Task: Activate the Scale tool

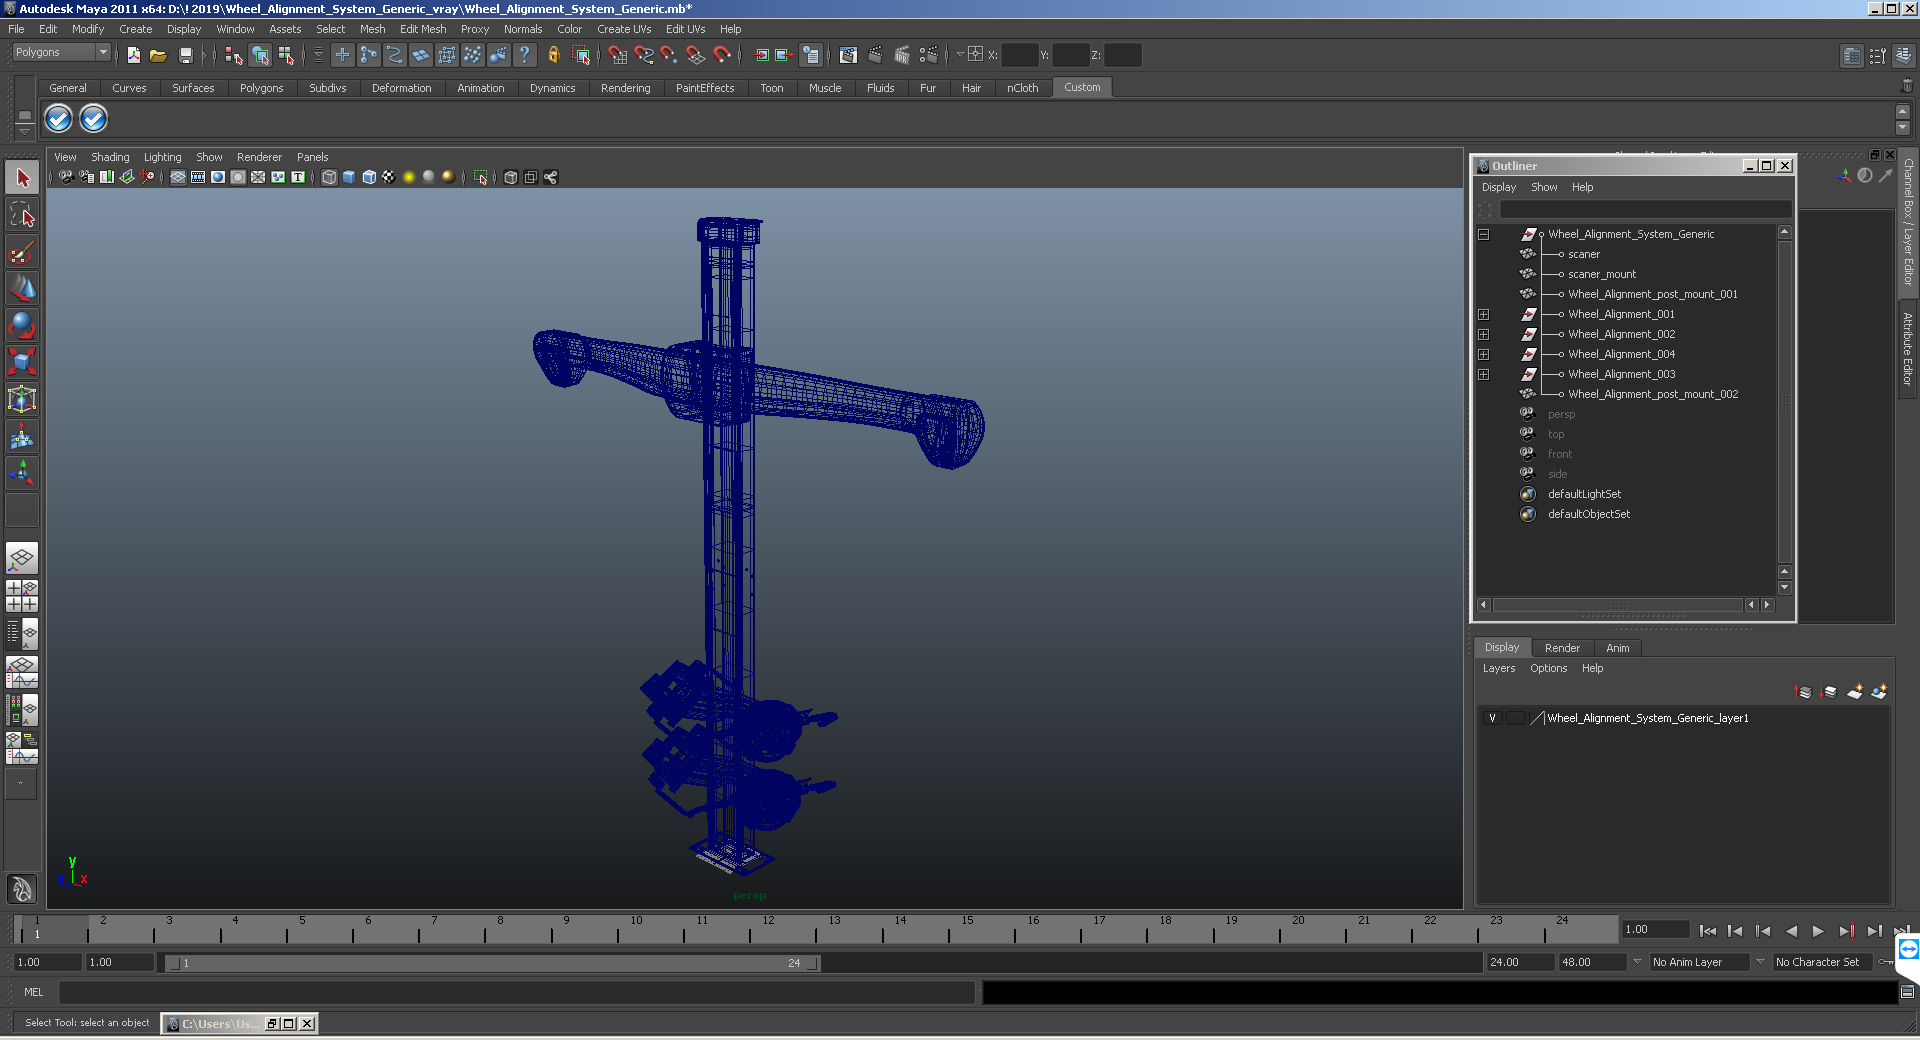Action: coord(22,361)
